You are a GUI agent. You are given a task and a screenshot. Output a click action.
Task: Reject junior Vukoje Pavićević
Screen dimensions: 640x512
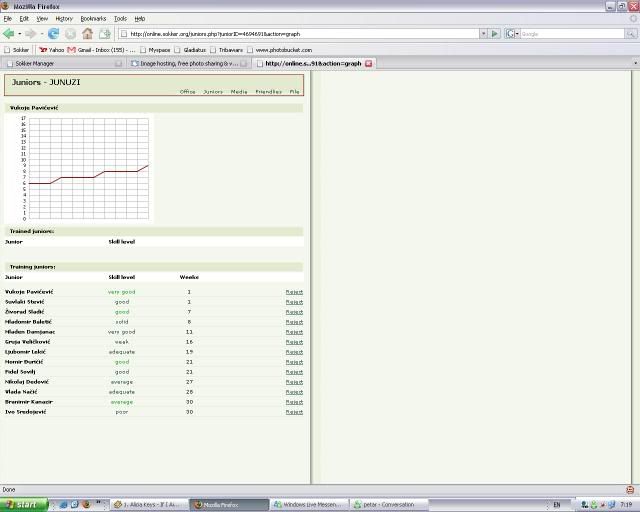(x=293, y=291)
